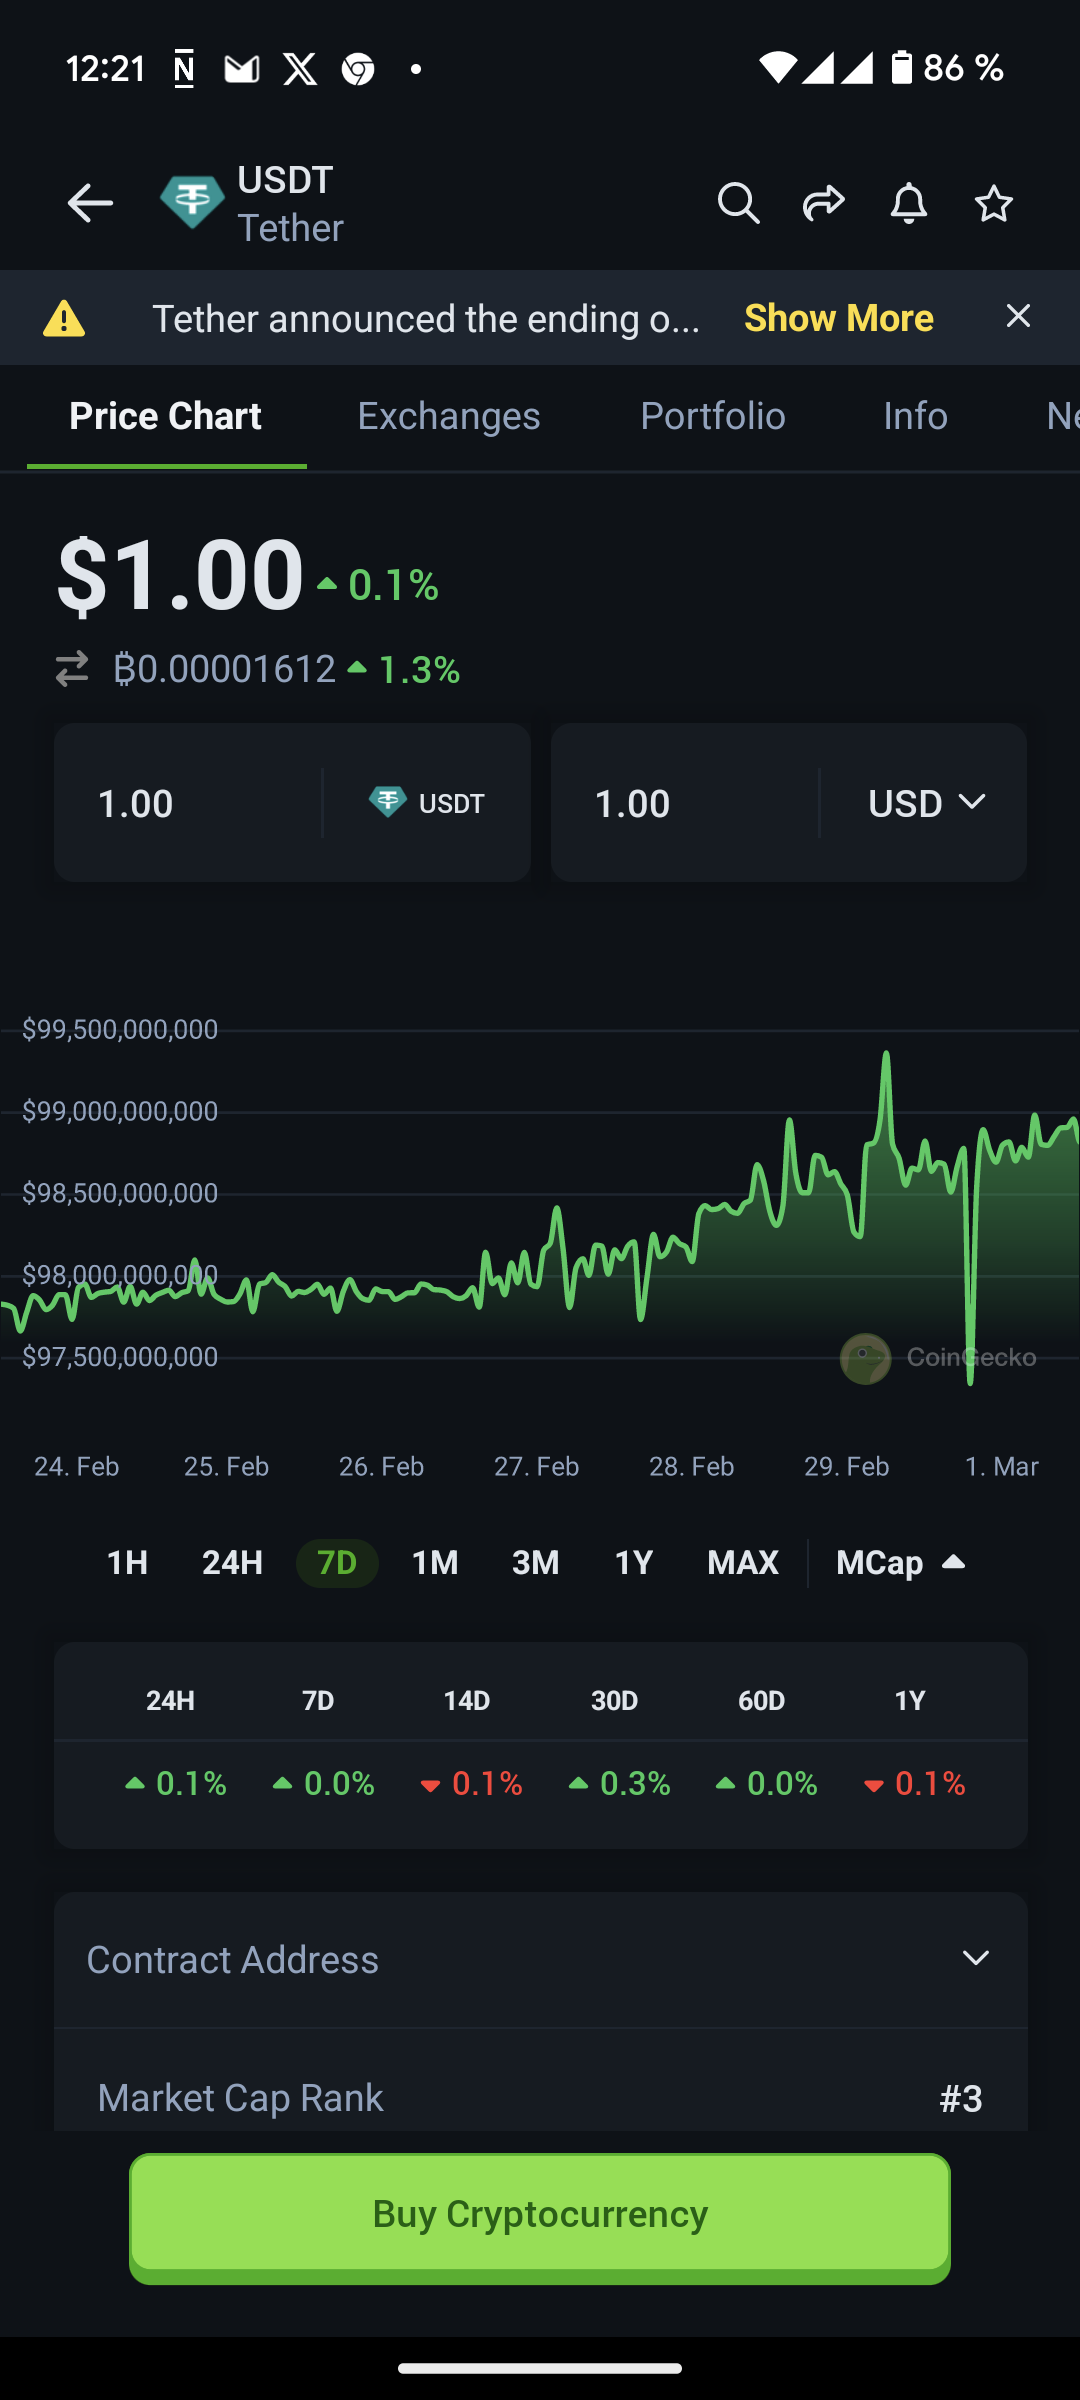Open the search magnifier icon
Screen dimensions: 1080x2400
738,204
